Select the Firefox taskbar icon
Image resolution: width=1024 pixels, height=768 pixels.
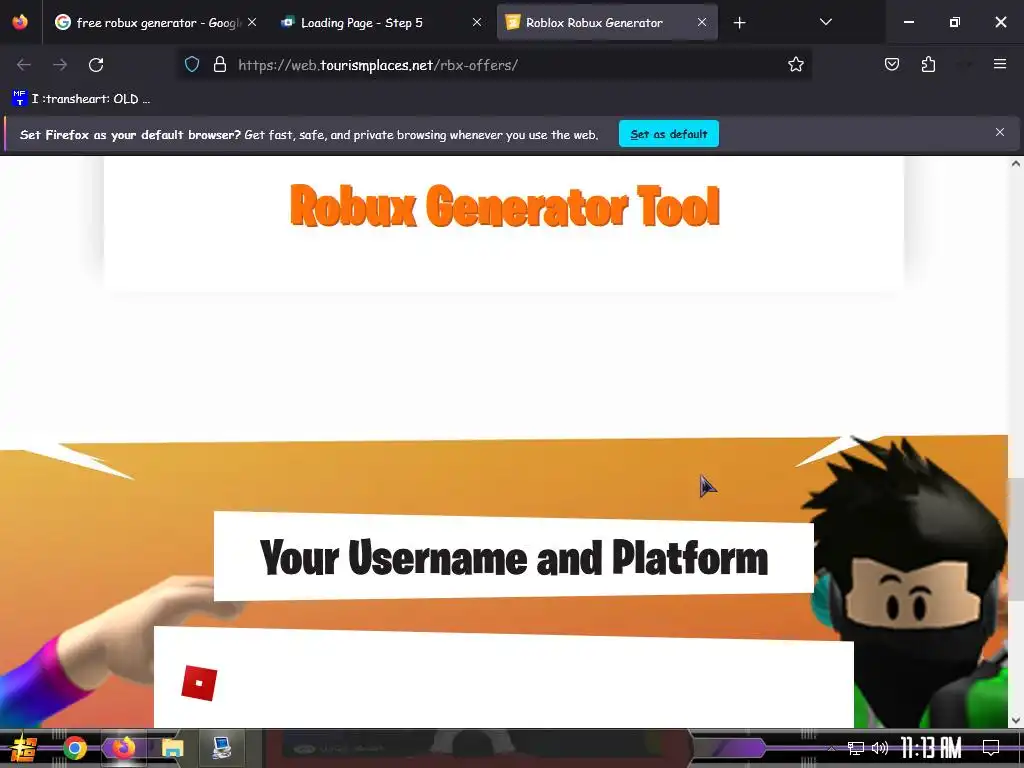point(123,748)
